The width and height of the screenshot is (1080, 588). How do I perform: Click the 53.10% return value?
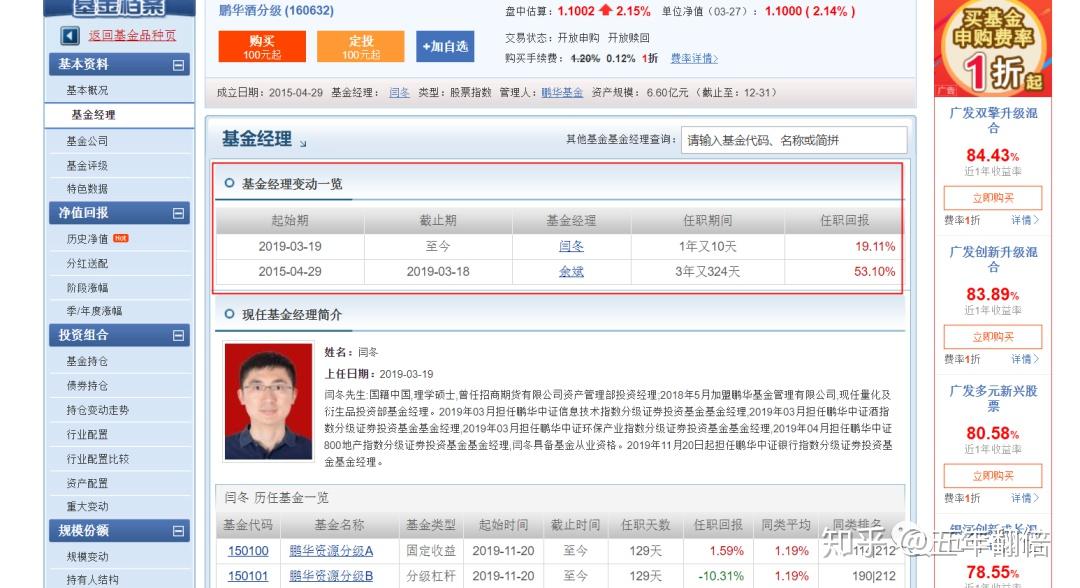[x=875, y=272]
